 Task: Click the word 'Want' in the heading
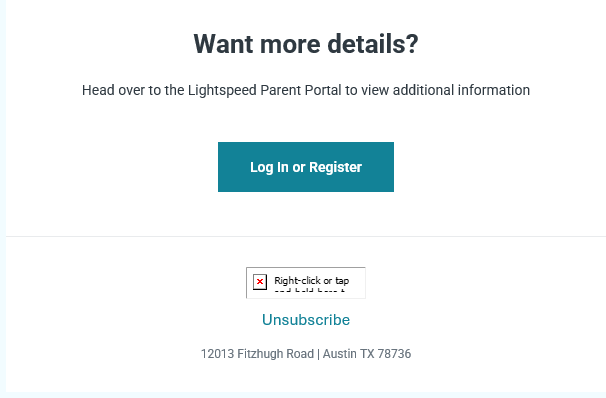223,44
